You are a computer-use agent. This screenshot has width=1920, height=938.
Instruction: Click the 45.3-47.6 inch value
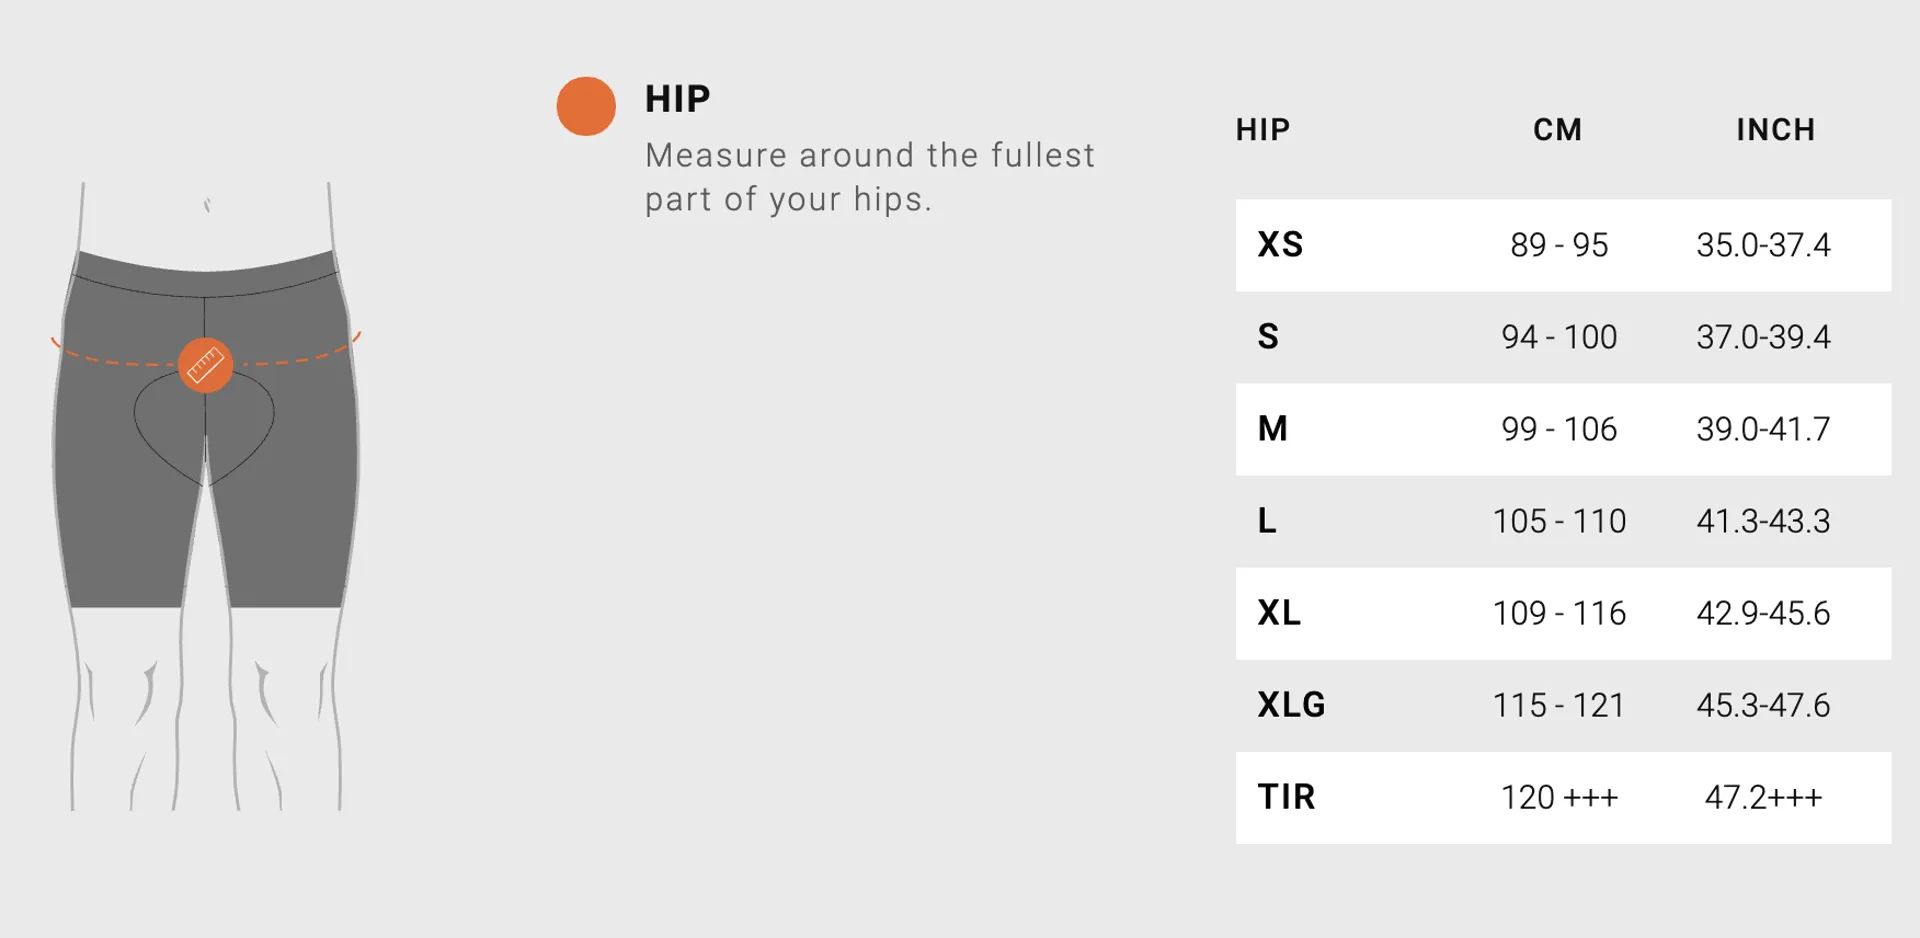(1763, 705)
